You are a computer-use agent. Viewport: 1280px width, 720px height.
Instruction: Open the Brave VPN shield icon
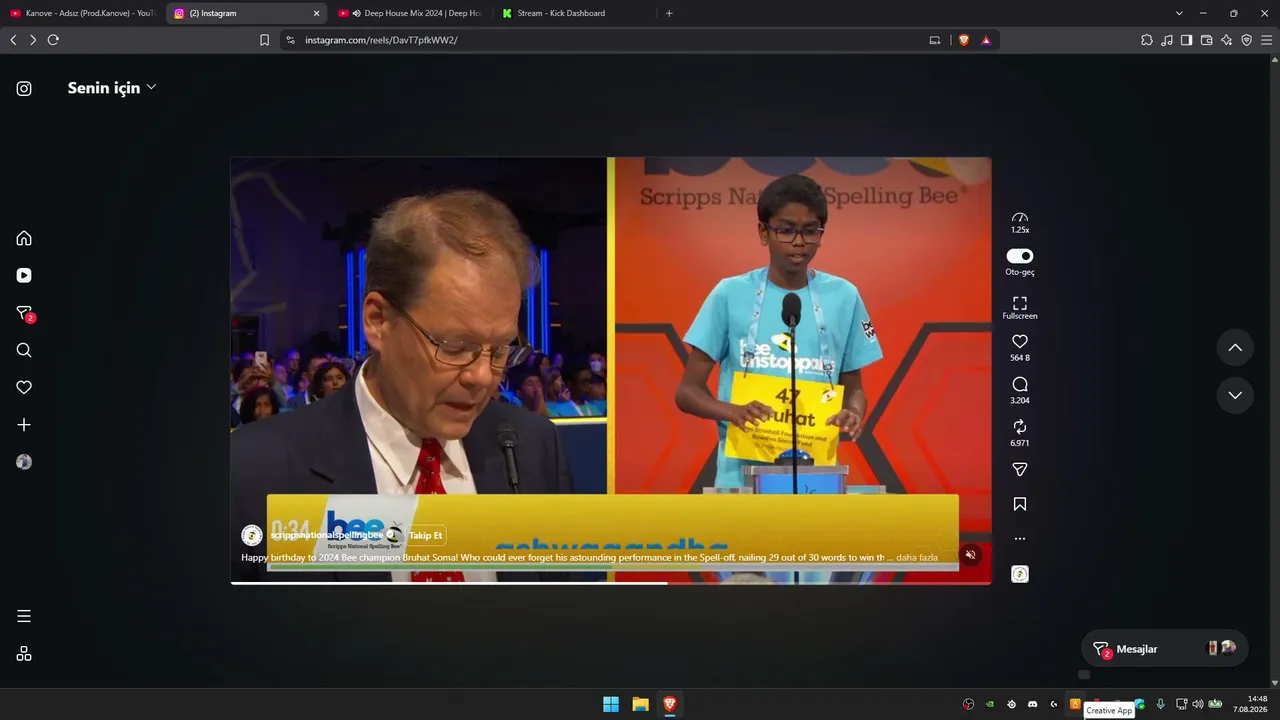pos(1246,40)
